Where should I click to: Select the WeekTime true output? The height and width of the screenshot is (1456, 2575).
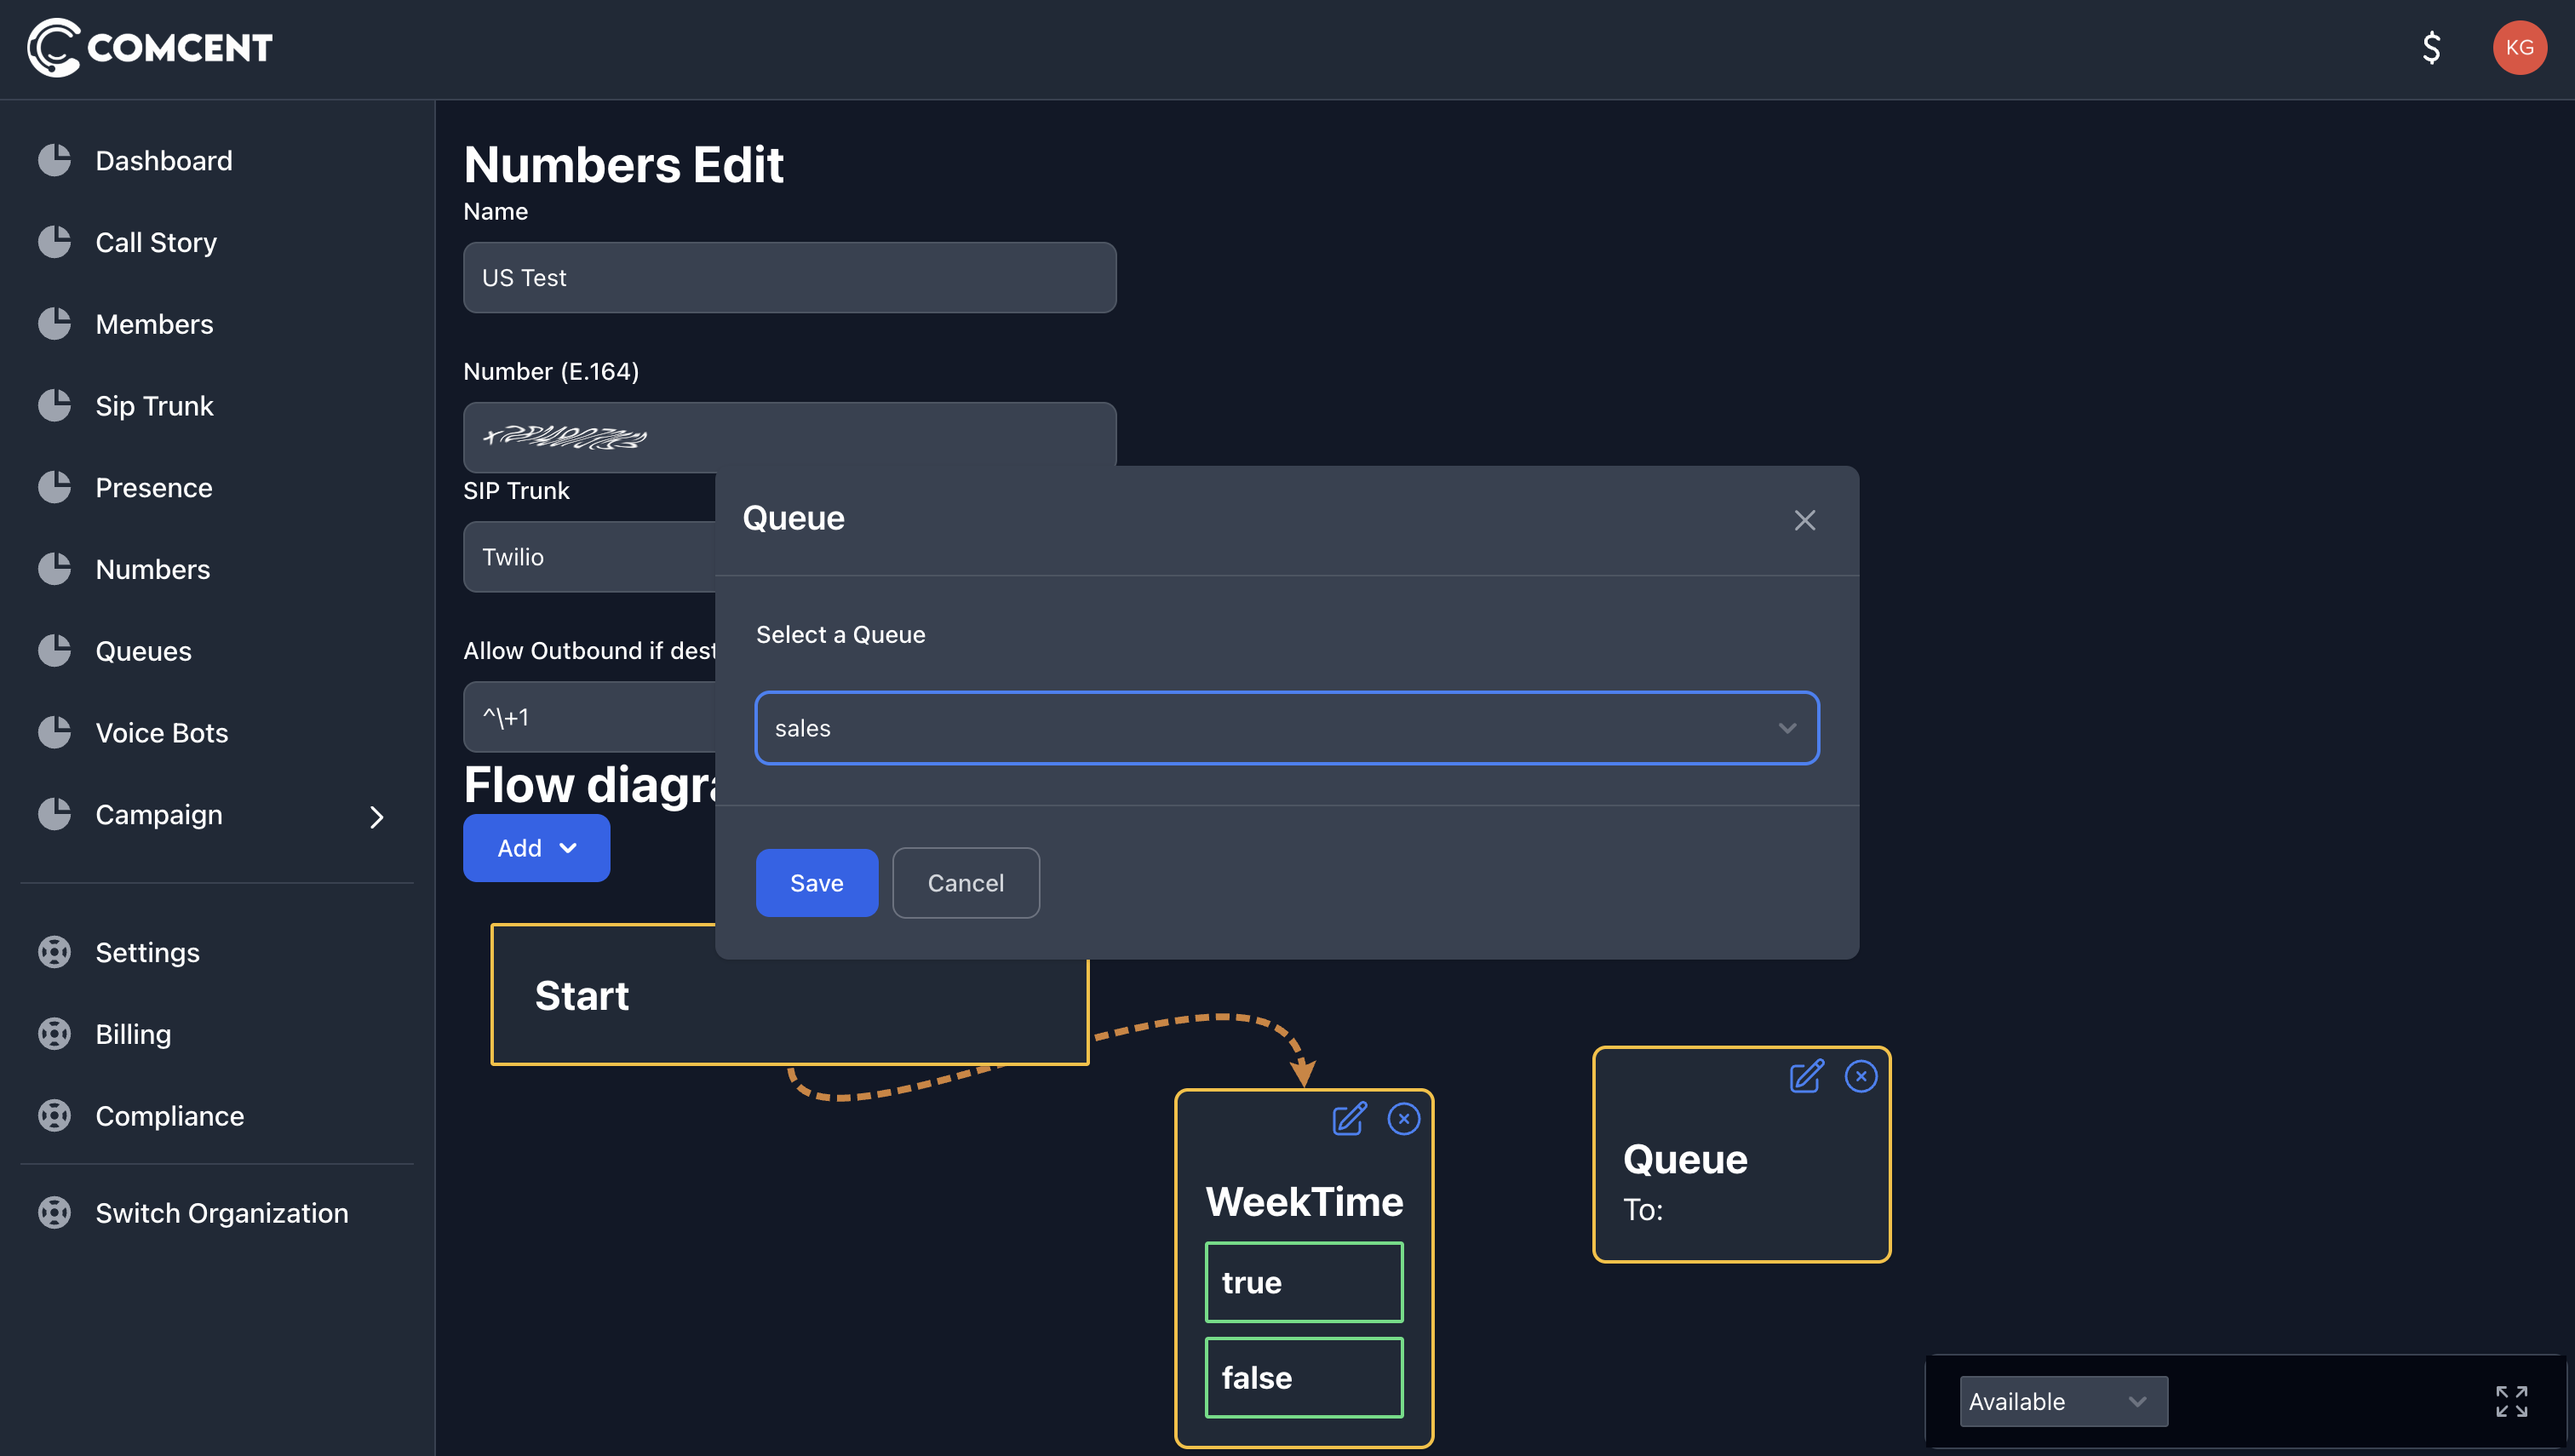coord(1304,1282)
